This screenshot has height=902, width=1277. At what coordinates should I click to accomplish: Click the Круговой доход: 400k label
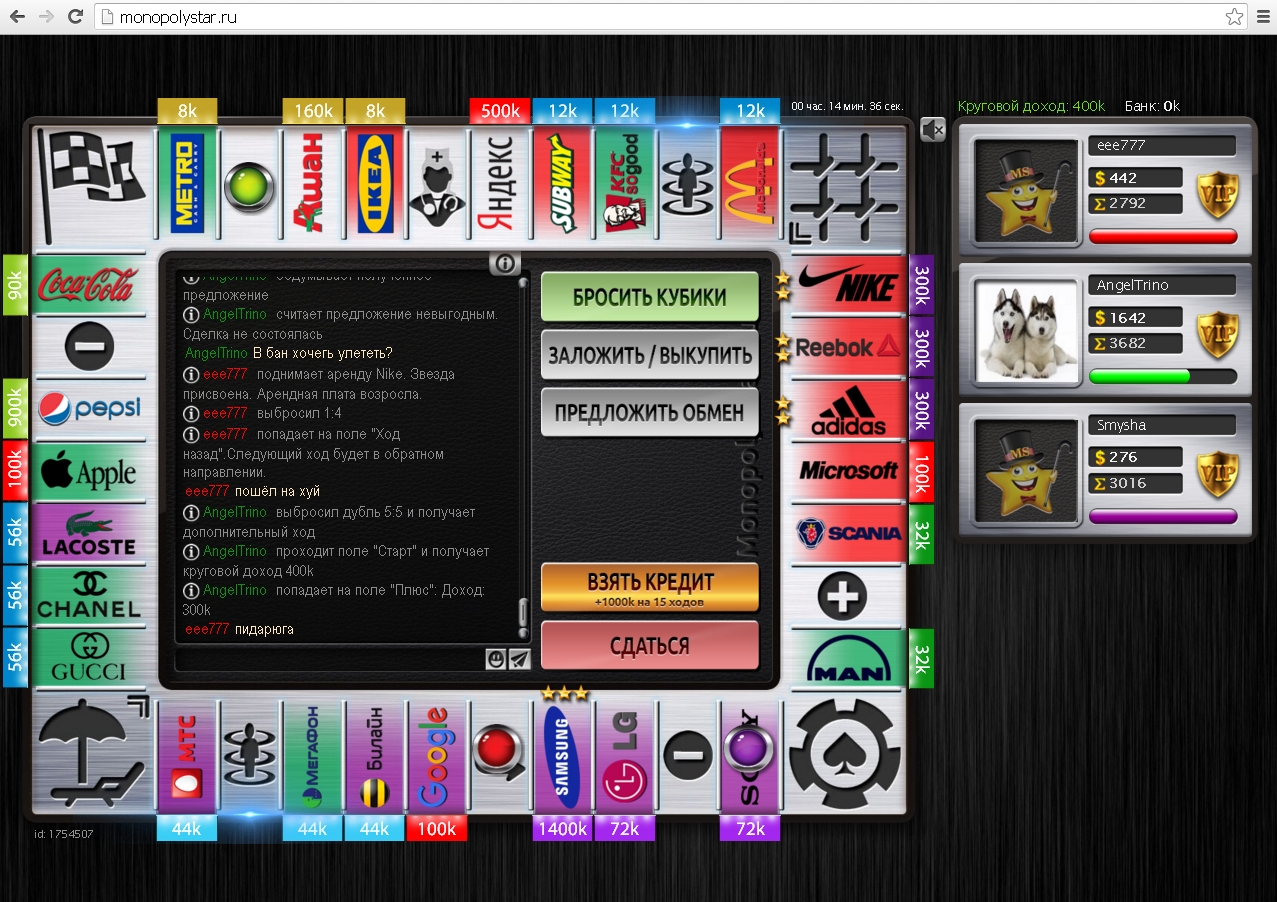tap(1032, 106)
